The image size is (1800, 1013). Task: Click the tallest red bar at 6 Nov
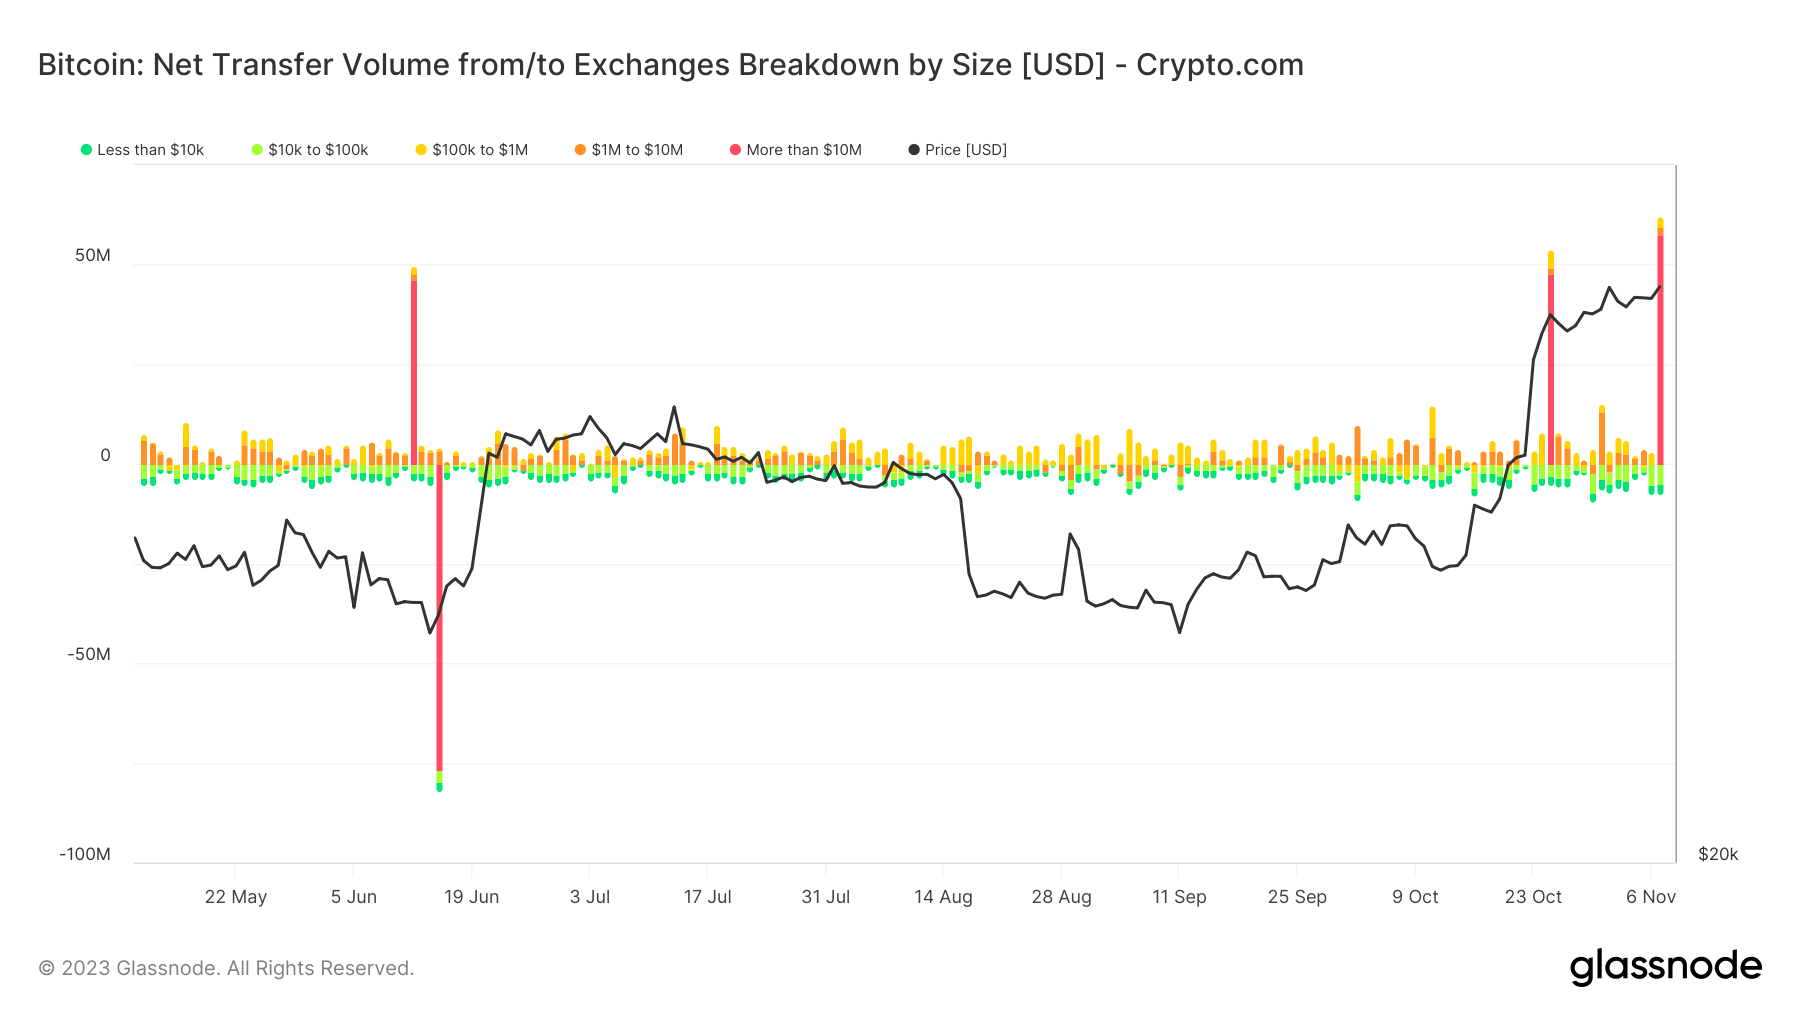[x=1660, y=350]
